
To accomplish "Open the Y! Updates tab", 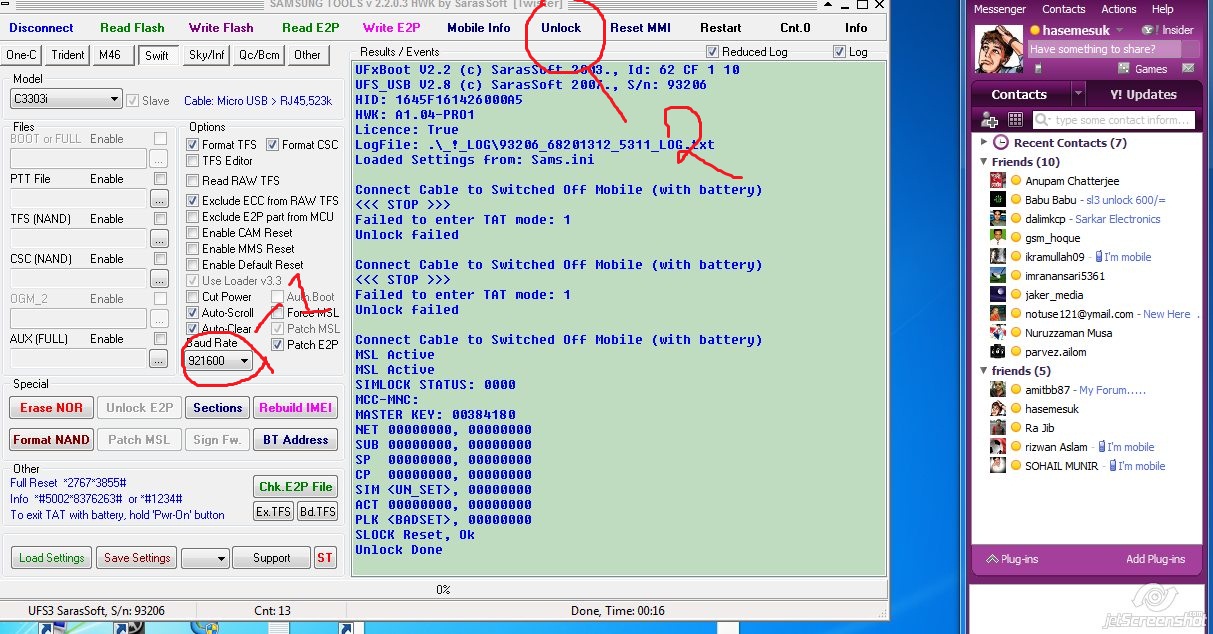I will 1143,94.
